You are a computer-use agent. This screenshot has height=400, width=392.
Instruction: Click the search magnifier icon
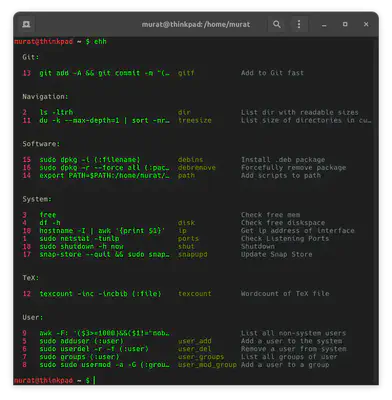pos(277,24)
